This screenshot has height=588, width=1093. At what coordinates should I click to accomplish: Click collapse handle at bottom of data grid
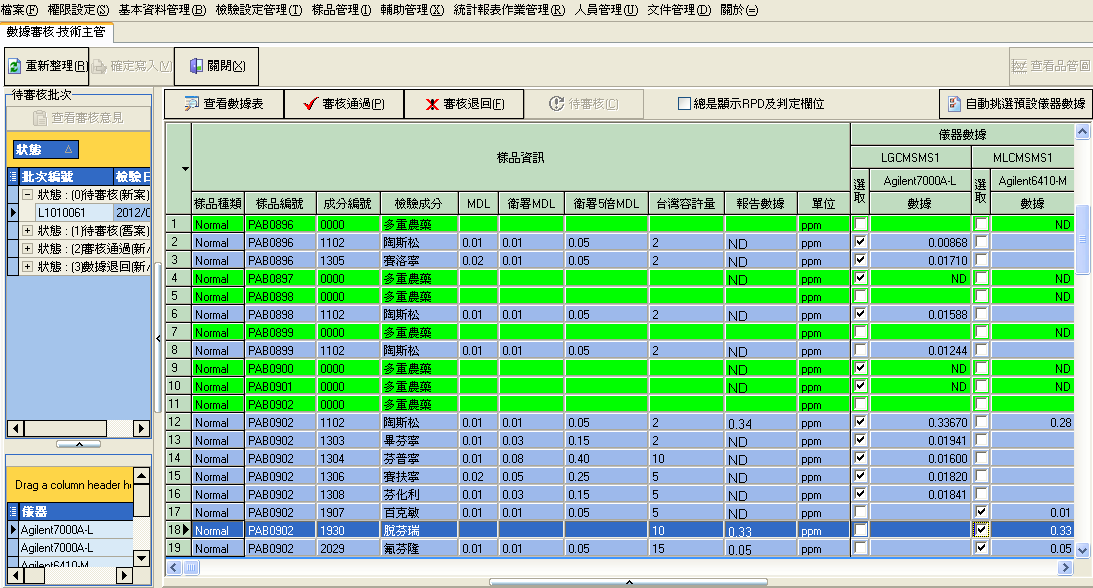[629, 582]
